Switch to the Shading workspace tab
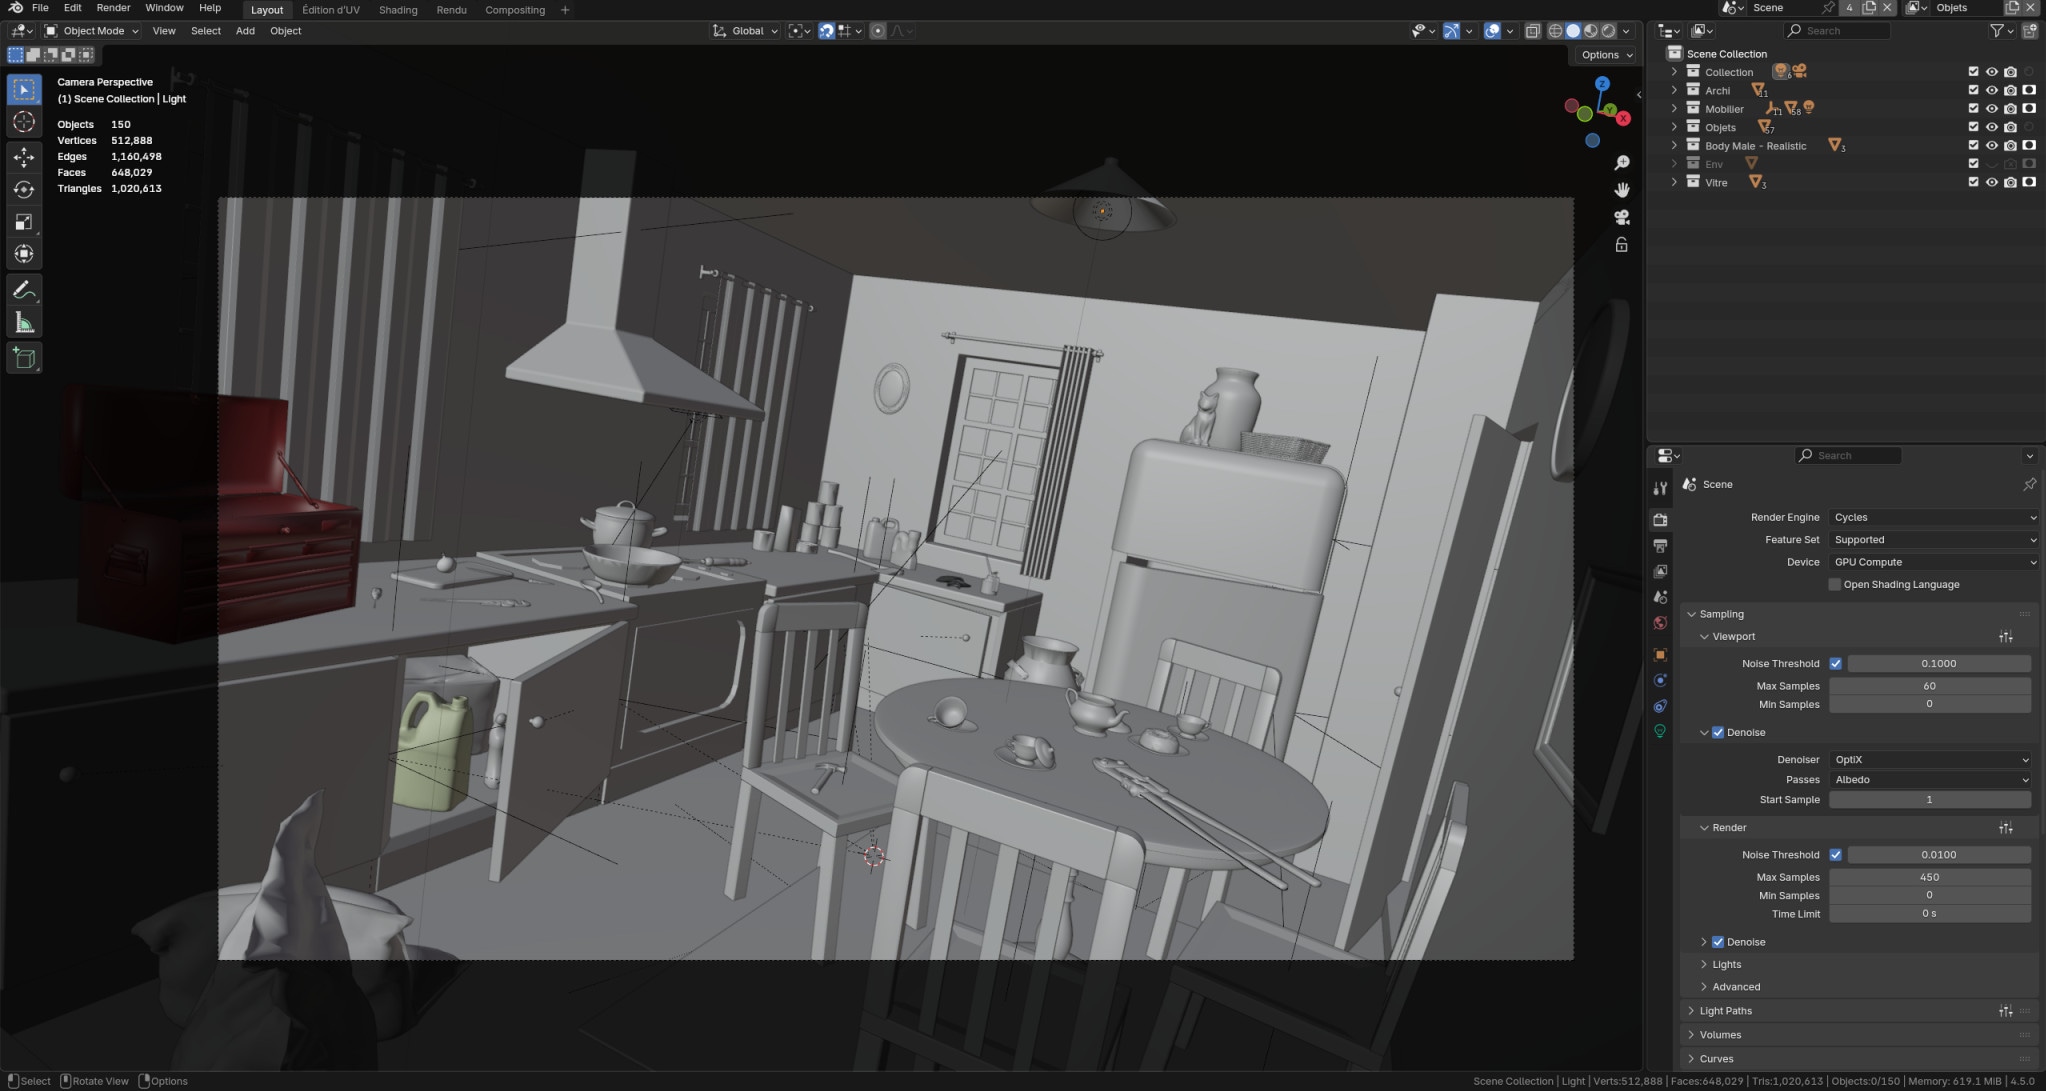Viewport: 2046px width, 1091px height. tap(398, 10)
